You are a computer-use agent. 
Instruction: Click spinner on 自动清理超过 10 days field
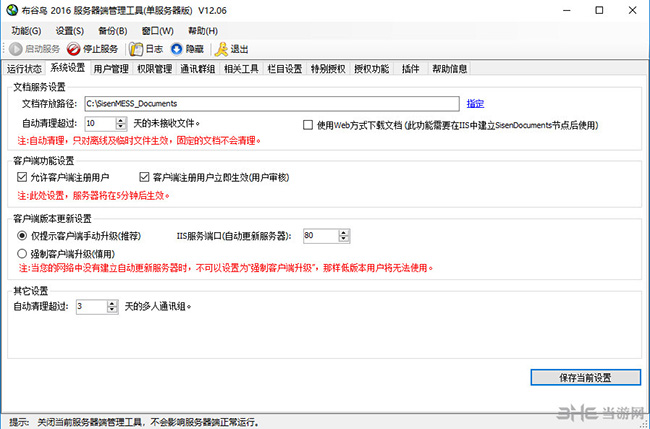[x=119, y=124]
